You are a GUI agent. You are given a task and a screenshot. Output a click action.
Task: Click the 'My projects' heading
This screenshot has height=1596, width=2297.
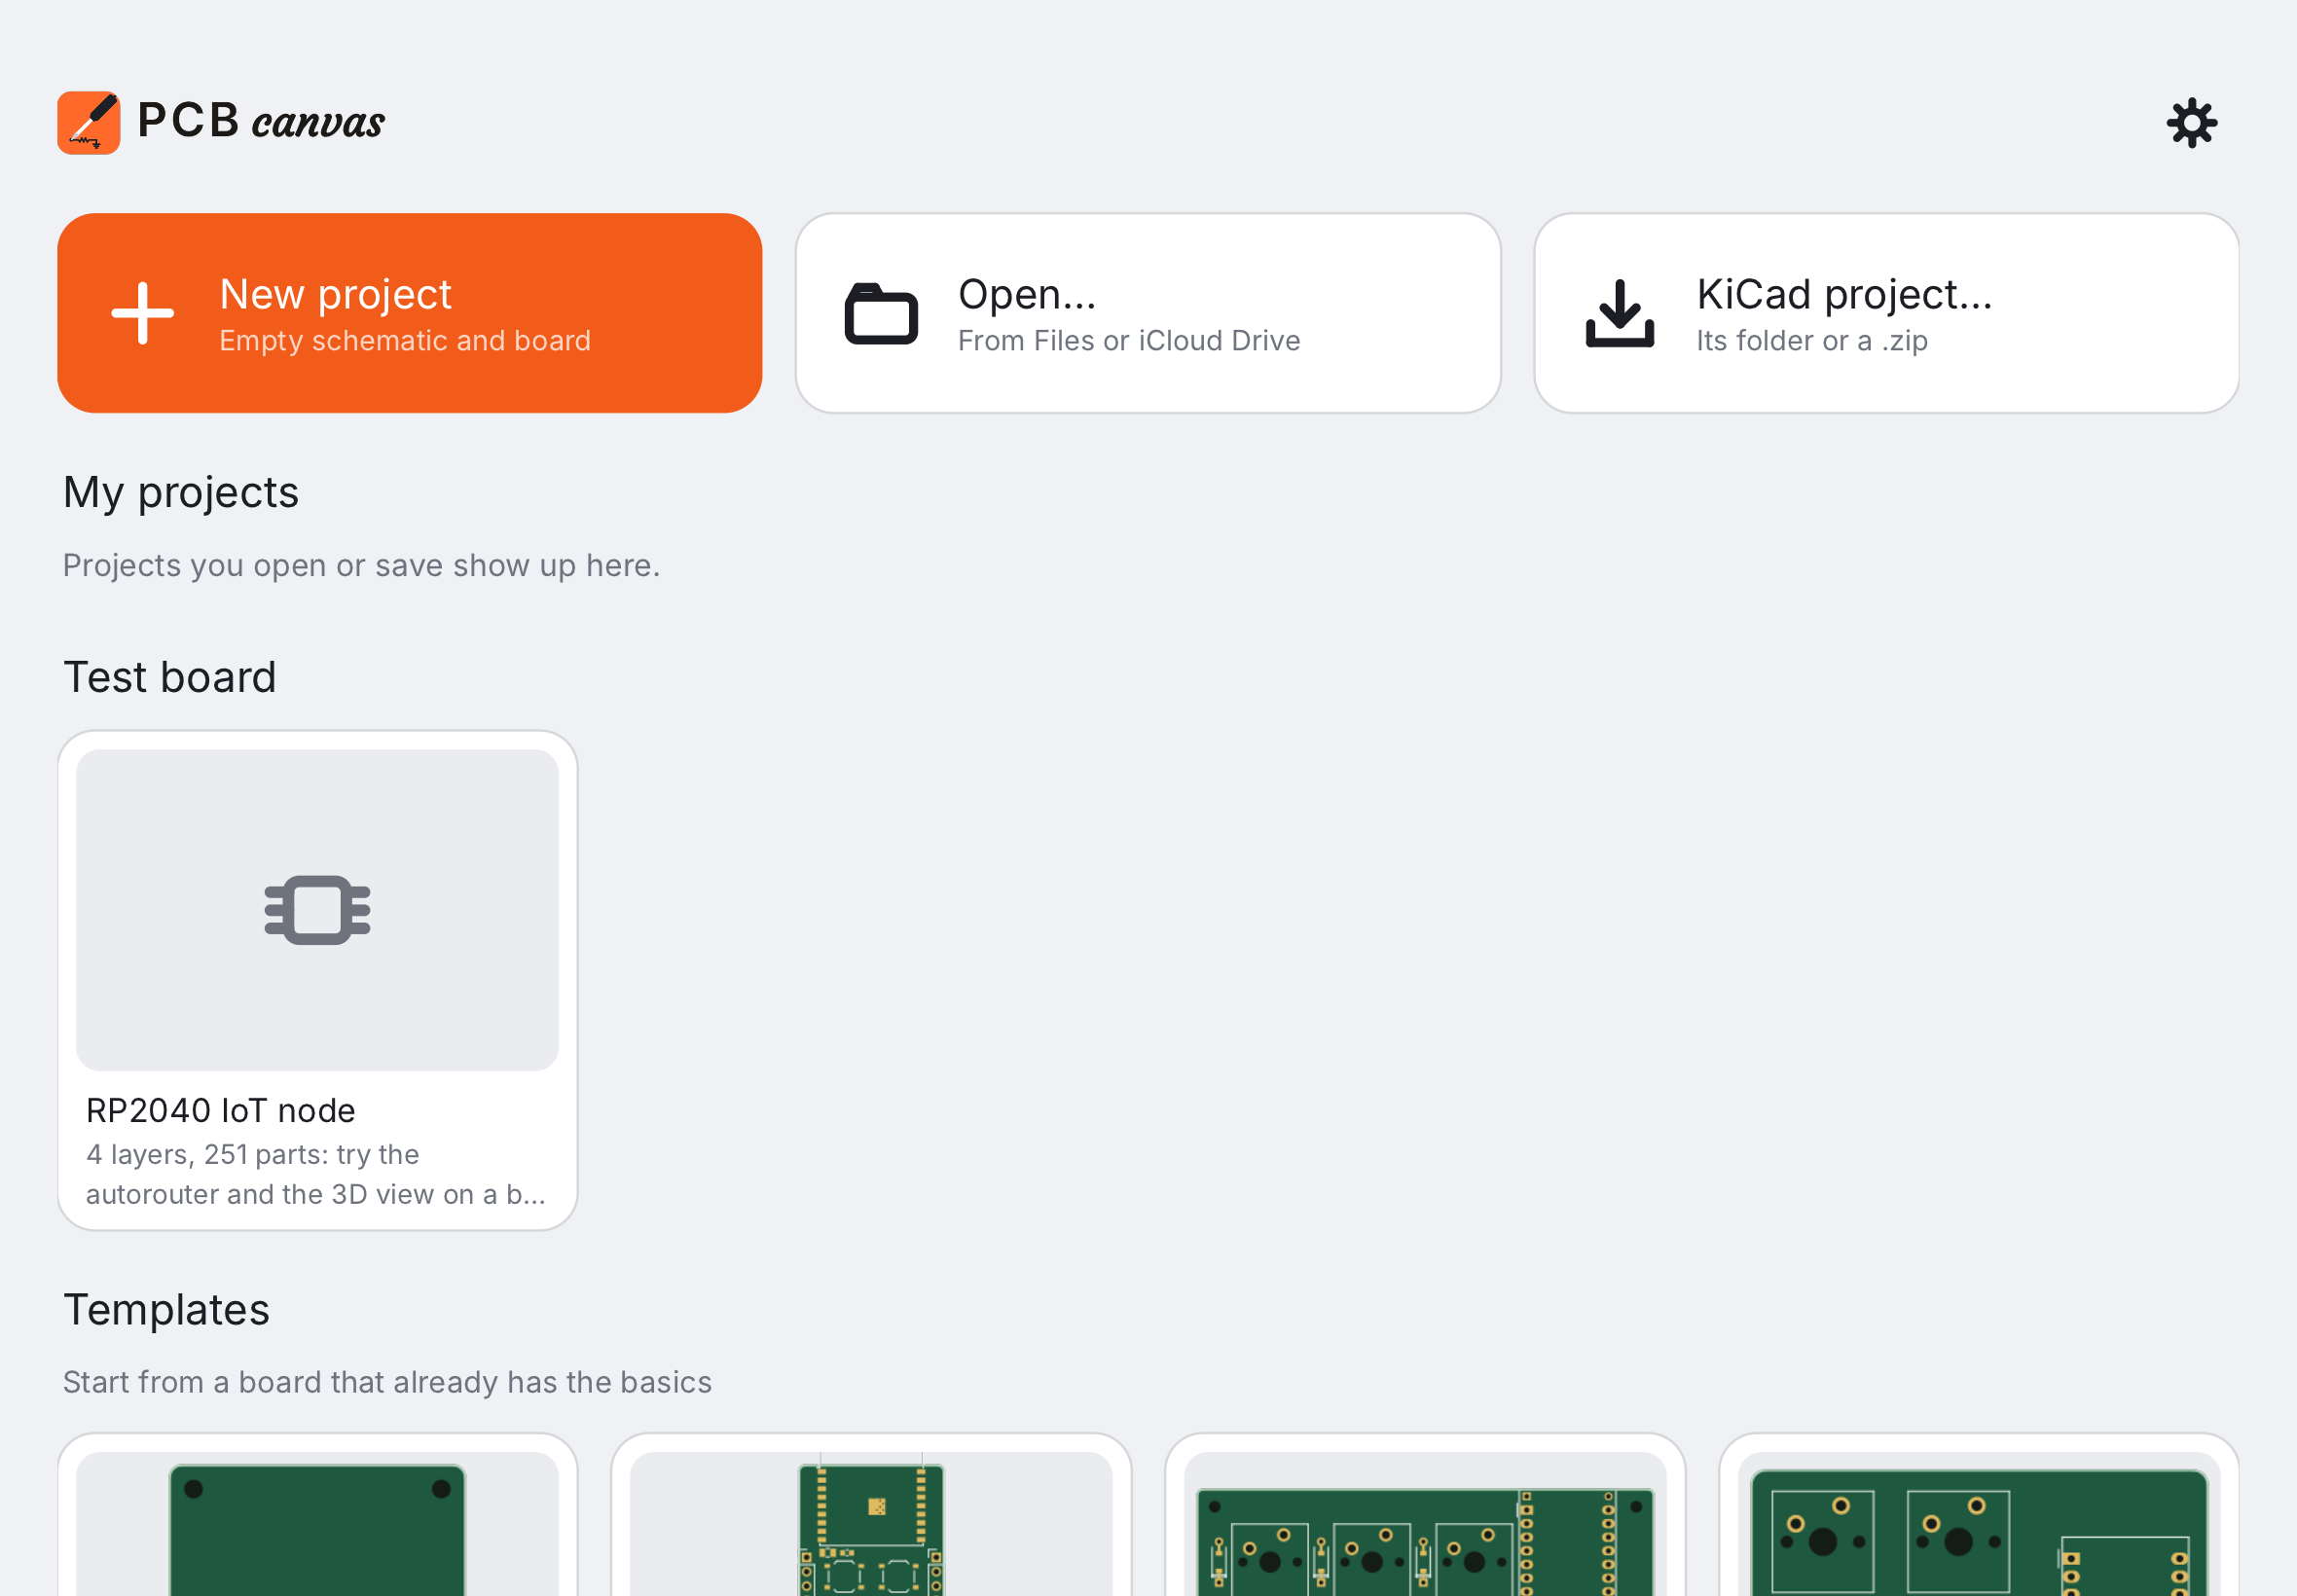click(x=181, y=493)
